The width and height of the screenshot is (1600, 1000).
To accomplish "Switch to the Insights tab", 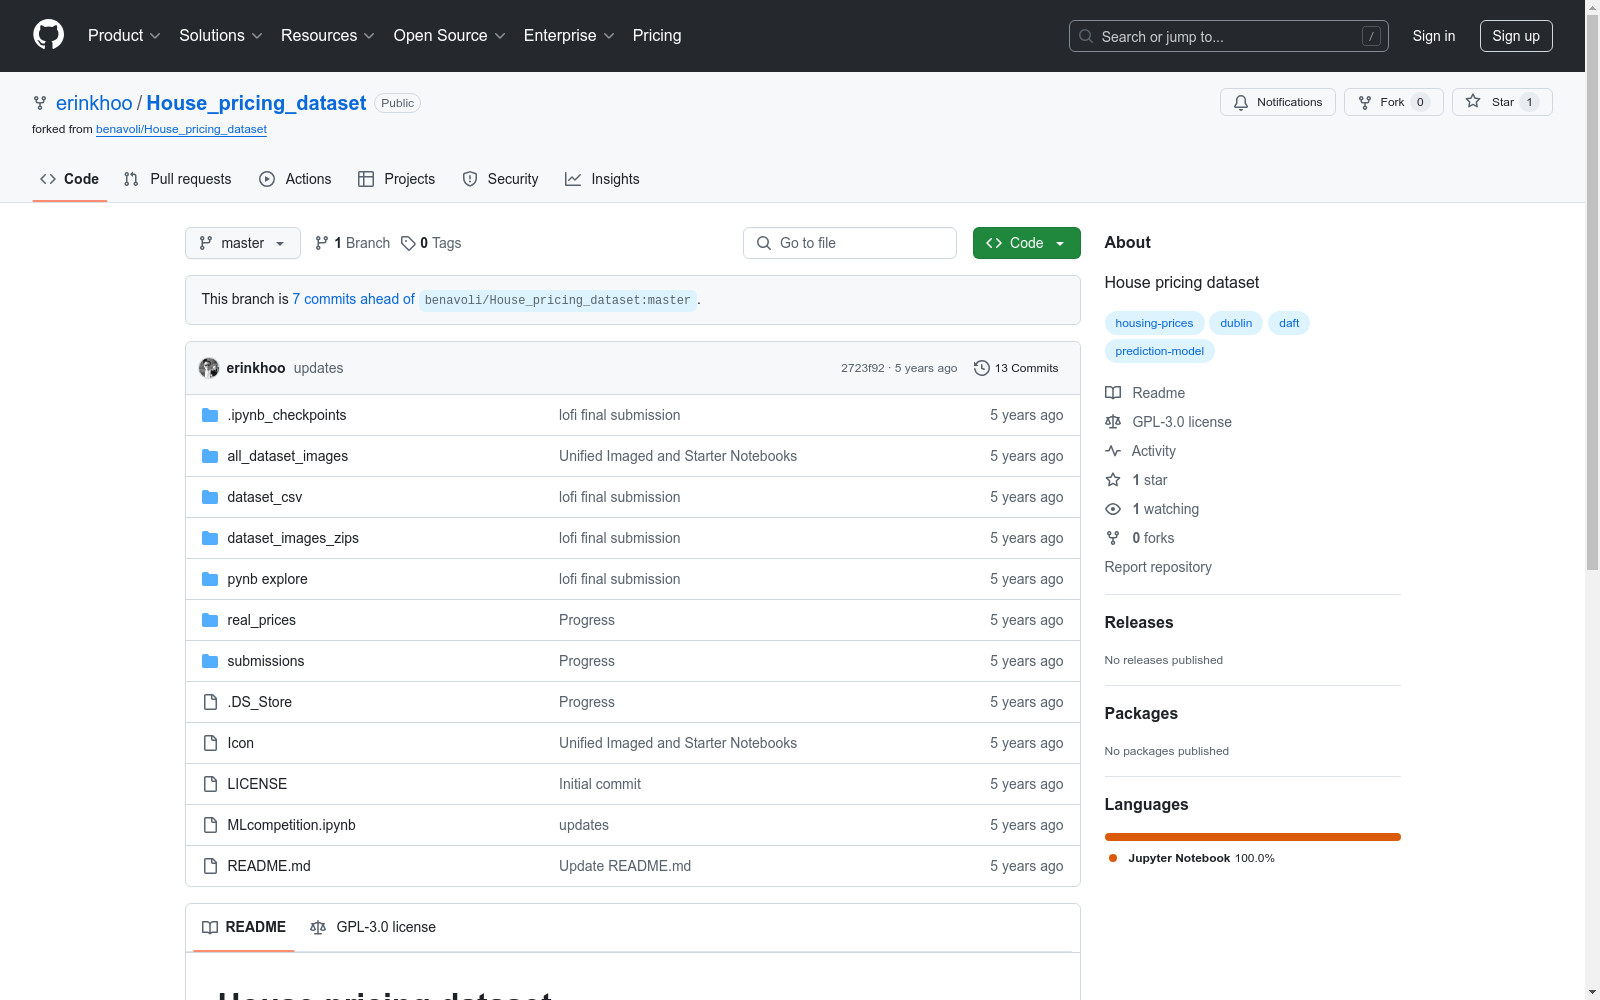I will click(x=602, y=179).
